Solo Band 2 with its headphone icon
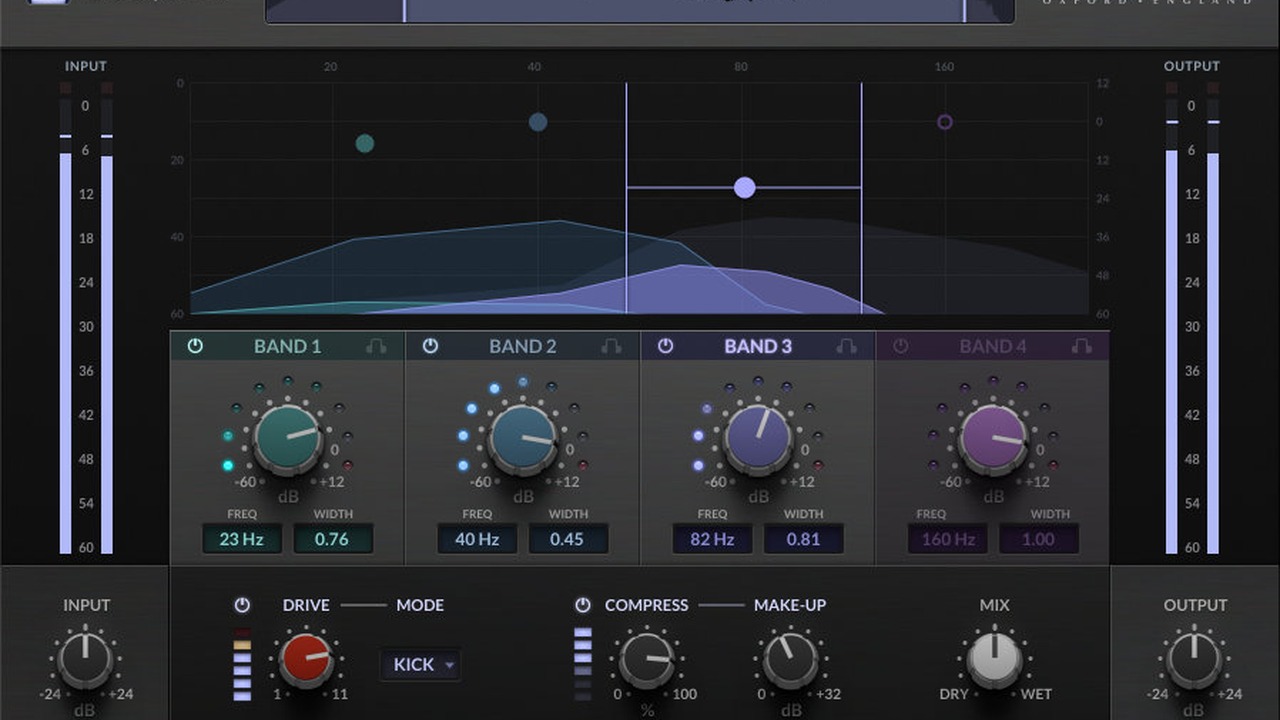 611,346
